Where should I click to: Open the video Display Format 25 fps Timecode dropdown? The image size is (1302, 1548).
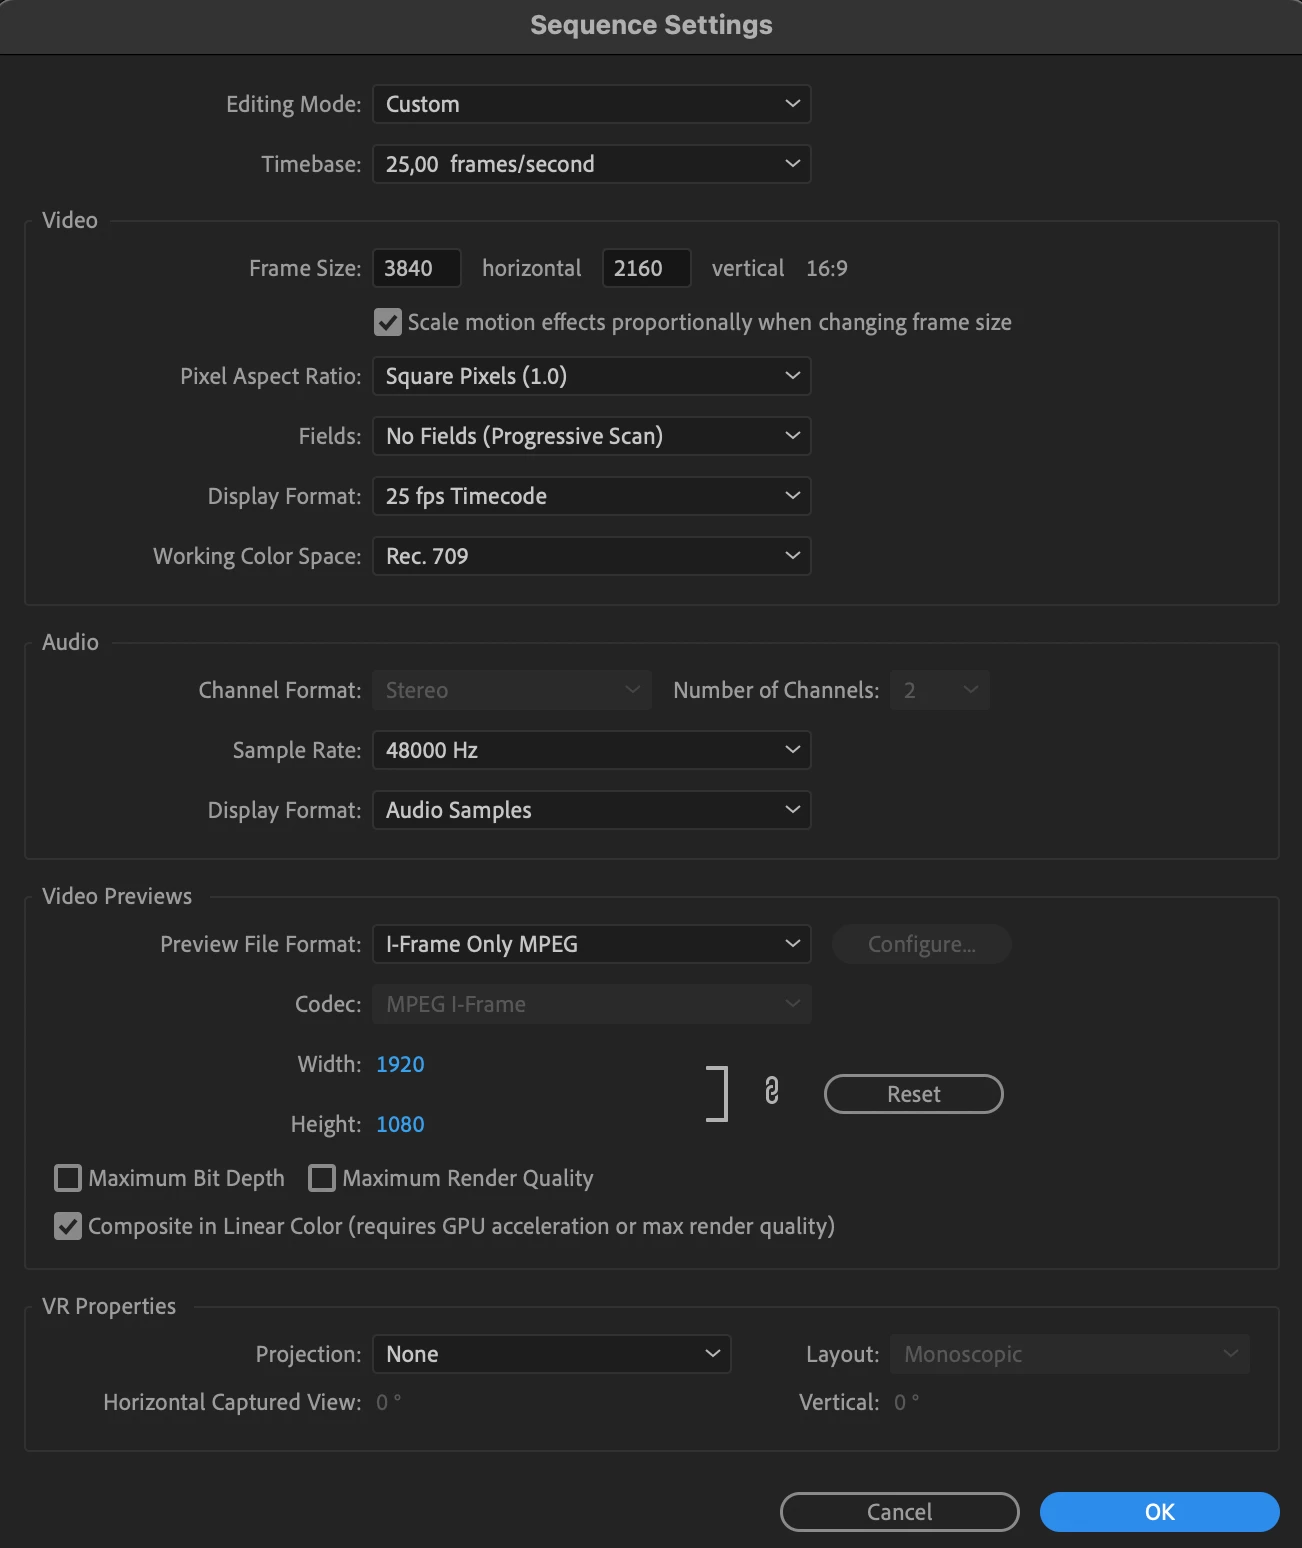pyautogui.click(x=592, y=496)
